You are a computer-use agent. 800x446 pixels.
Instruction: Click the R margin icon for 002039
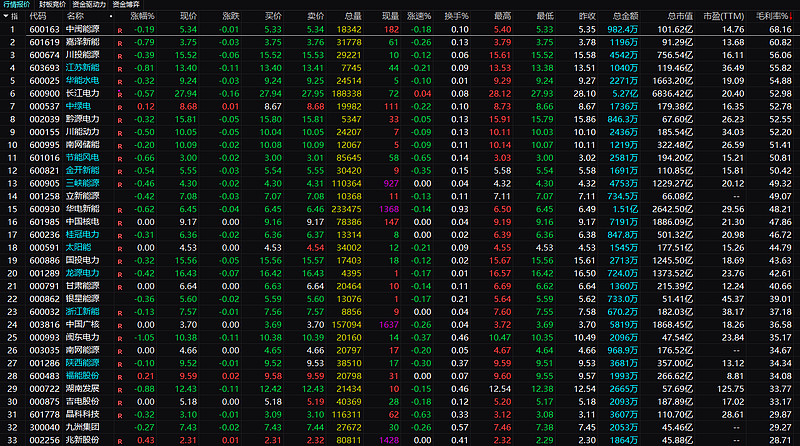120,120
